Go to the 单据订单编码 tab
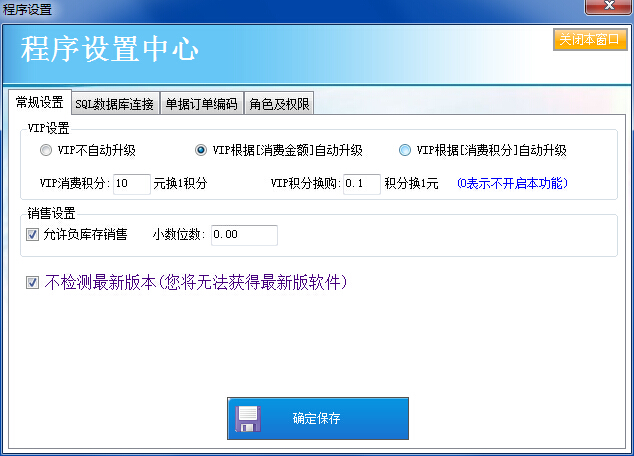Viewport: 634px width, 456px height. click(201, 104)
